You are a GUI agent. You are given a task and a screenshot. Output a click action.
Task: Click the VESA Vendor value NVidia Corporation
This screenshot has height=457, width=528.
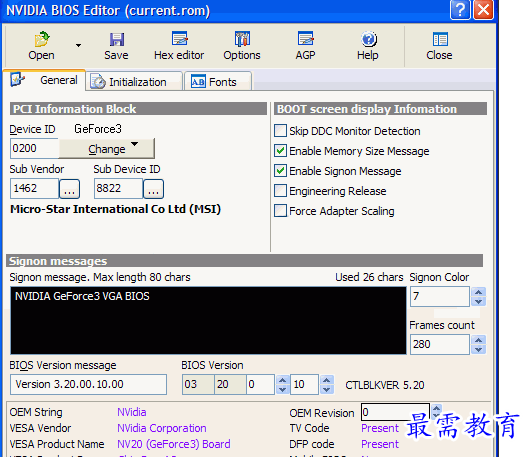(162, 428)
